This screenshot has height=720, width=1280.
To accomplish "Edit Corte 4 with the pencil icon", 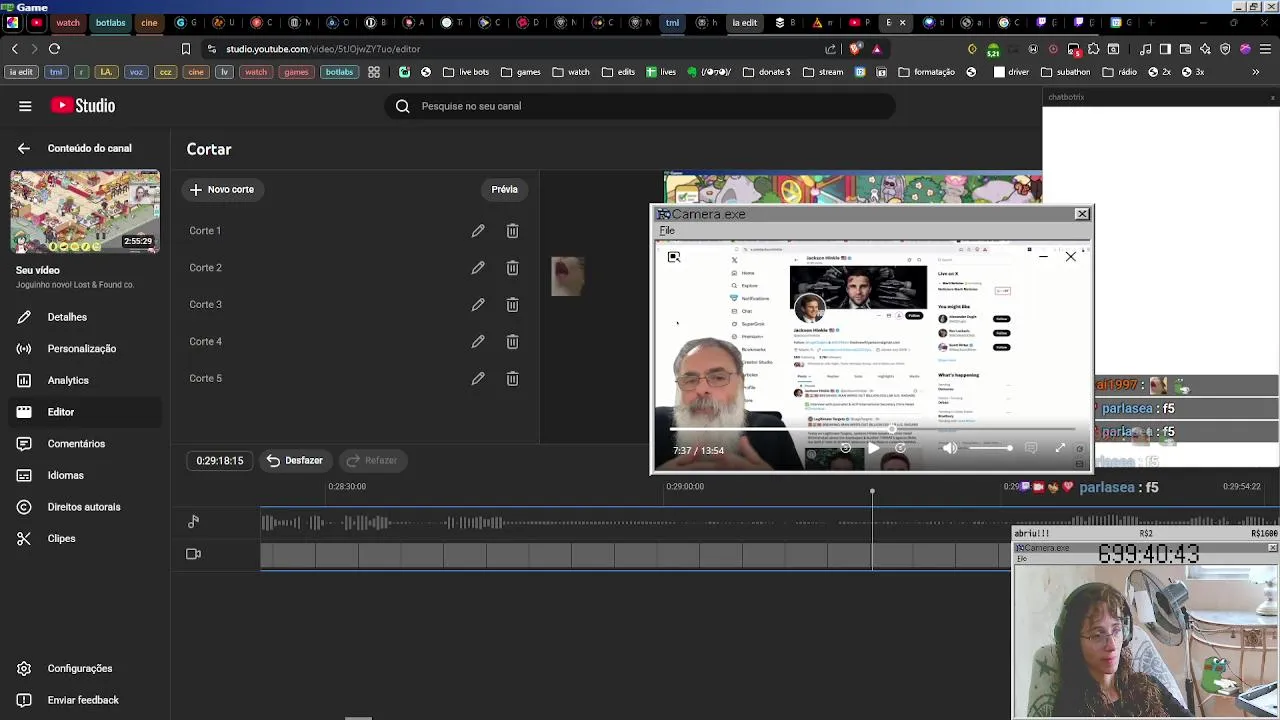I will pyautogui.click(x=478, y=342).
